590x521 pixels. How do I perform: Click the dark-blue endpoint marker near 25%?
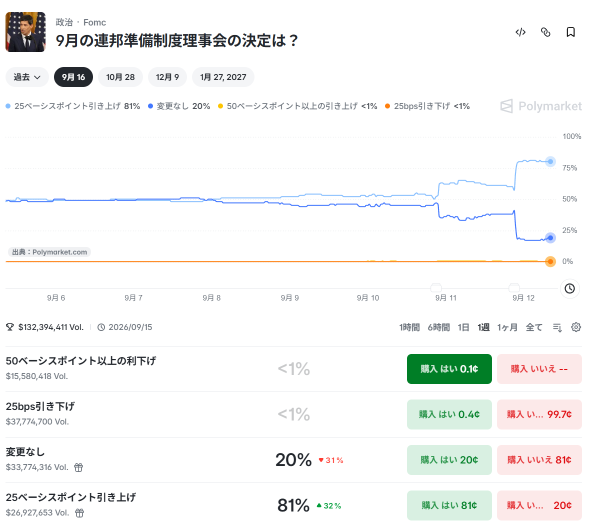point(550,238)
